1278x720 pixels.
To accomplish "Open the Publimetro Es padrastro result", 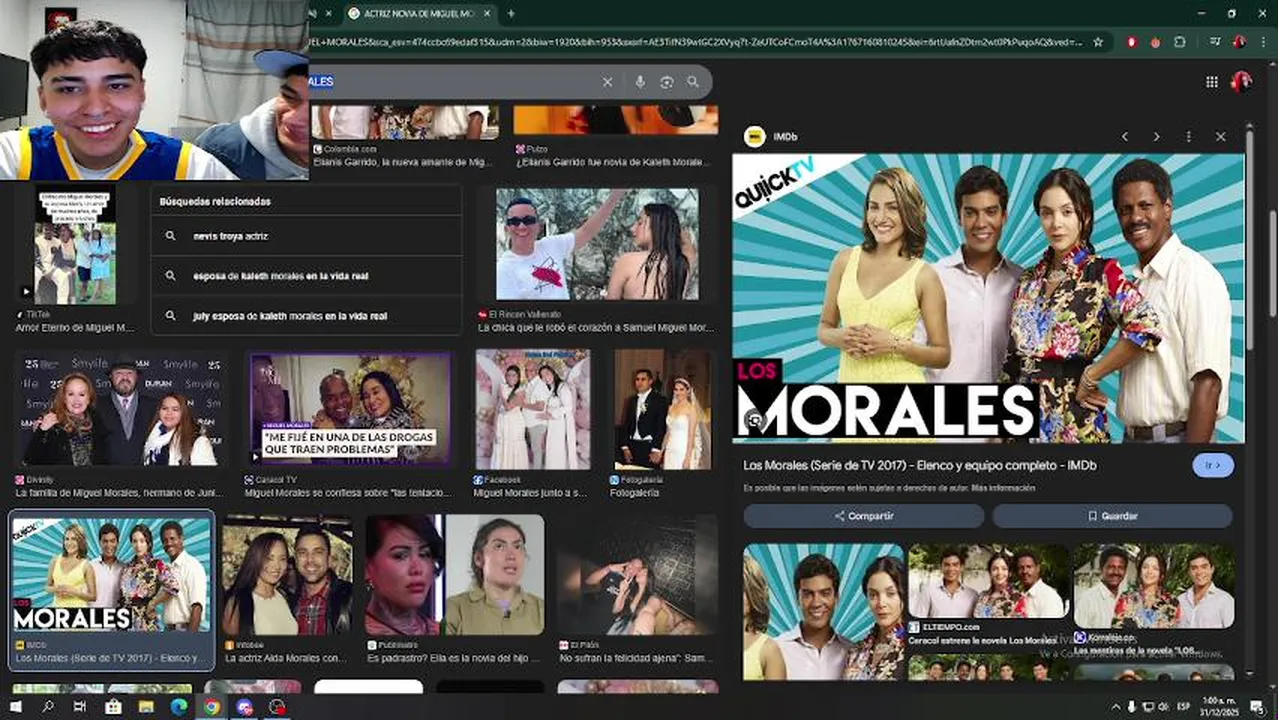I will (x=454, y=575).
